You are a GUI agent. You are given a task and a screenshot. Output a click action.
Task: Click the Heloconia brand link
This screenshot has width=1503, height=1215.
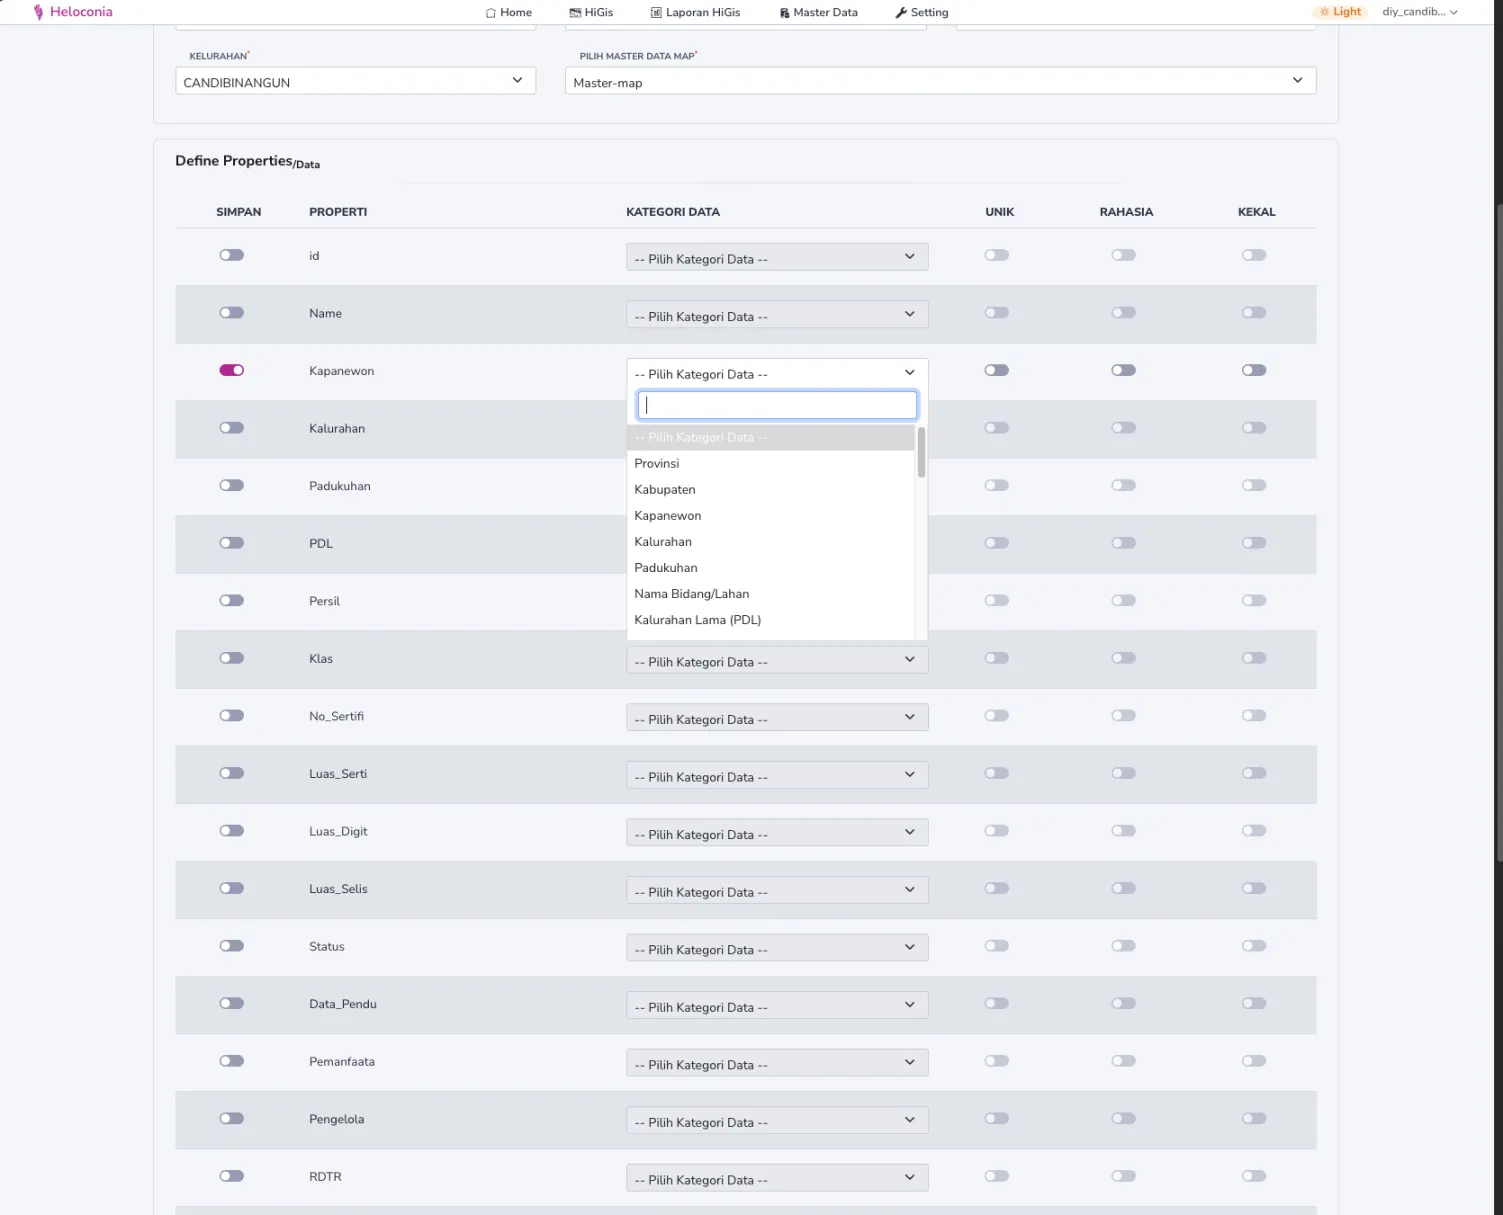click(x=78, y=11)
